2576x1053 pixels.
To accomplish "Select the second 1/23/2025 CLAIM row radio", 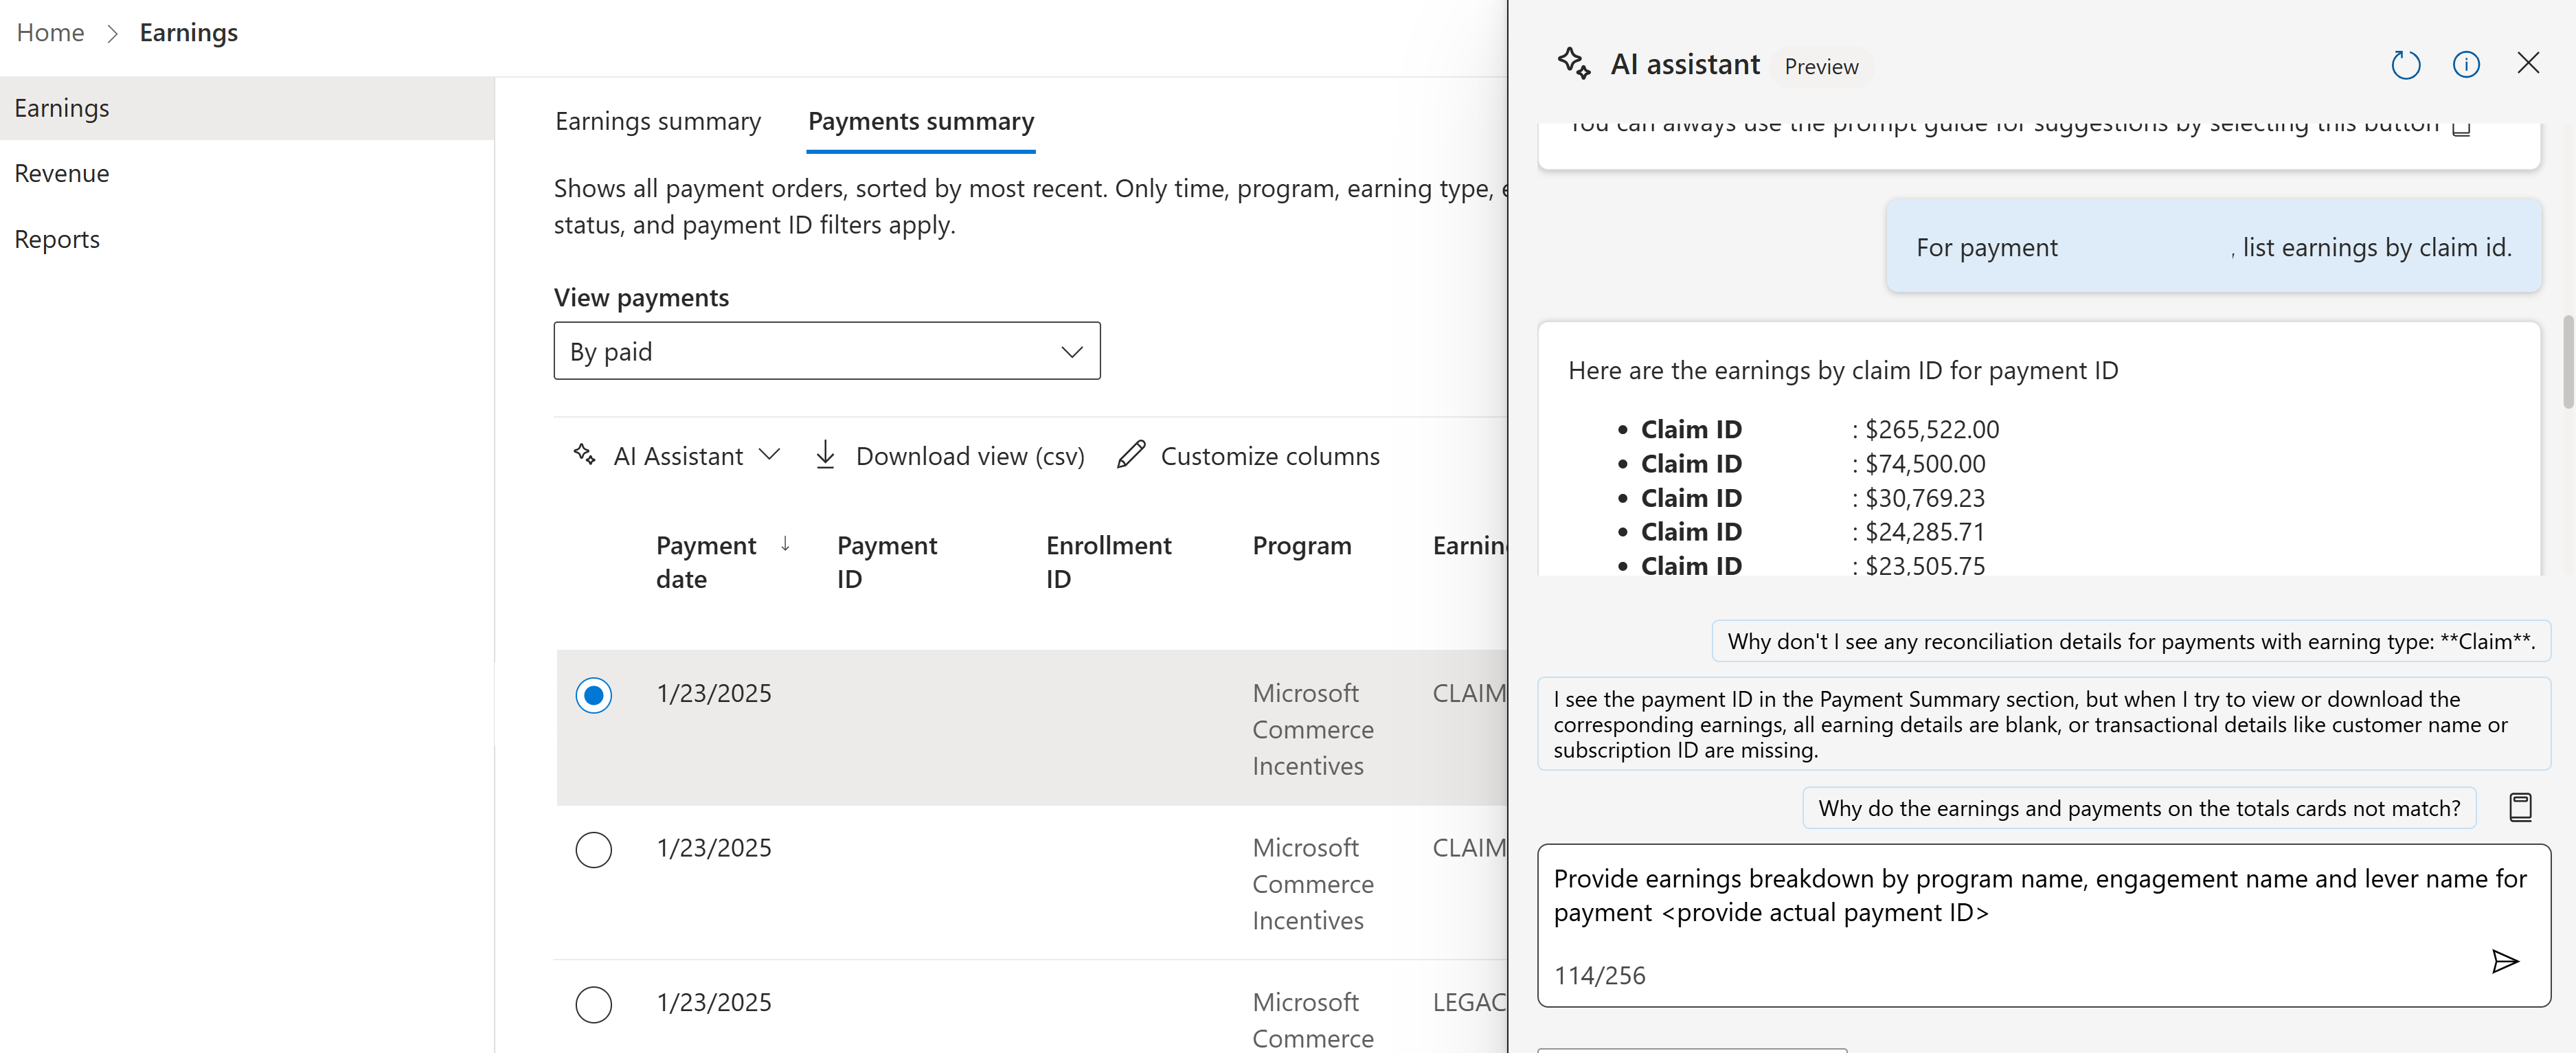I will tap(593, 849).
